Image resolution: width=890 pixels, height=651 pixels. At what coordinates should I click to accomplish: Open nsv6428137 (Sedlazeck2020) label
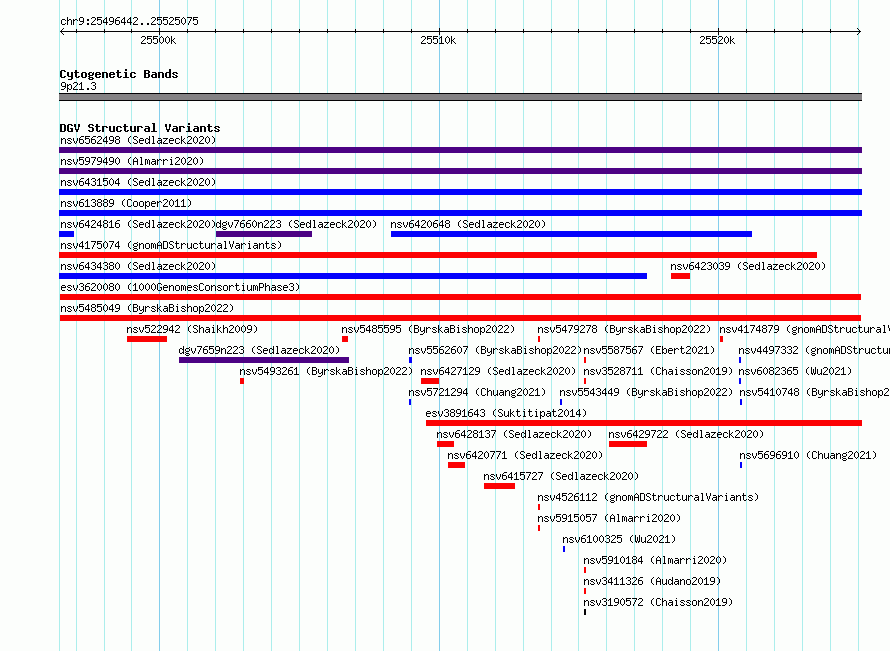pos(514,434)
